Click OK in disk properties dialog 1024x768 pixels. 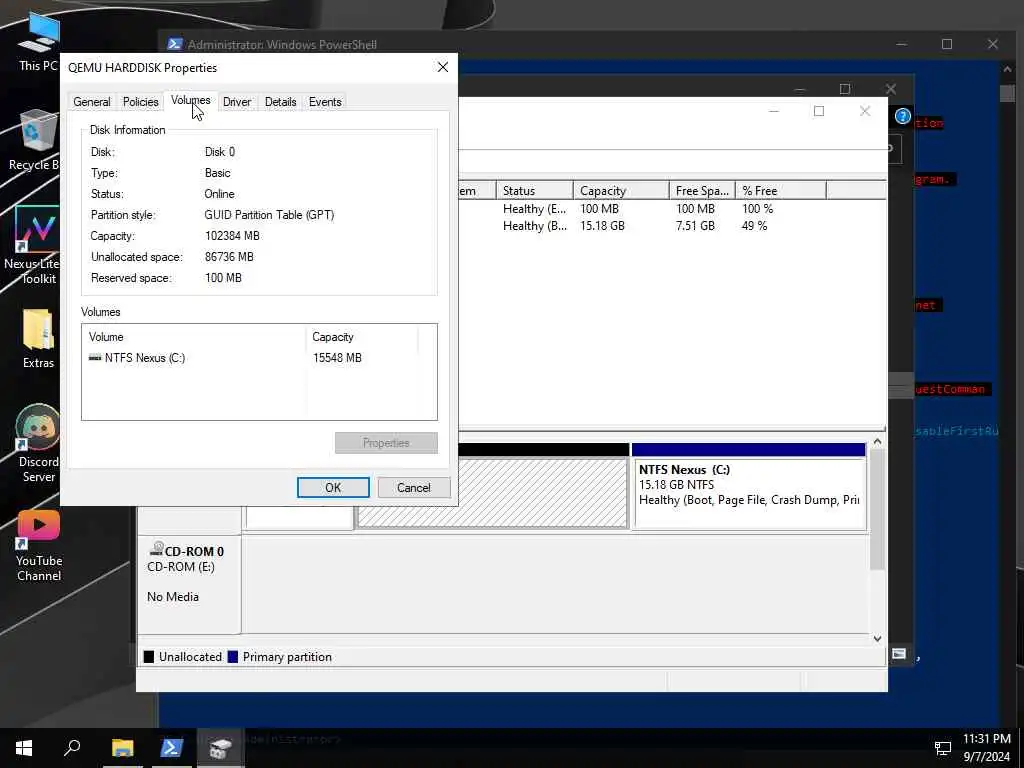click(x=333, y=488)
